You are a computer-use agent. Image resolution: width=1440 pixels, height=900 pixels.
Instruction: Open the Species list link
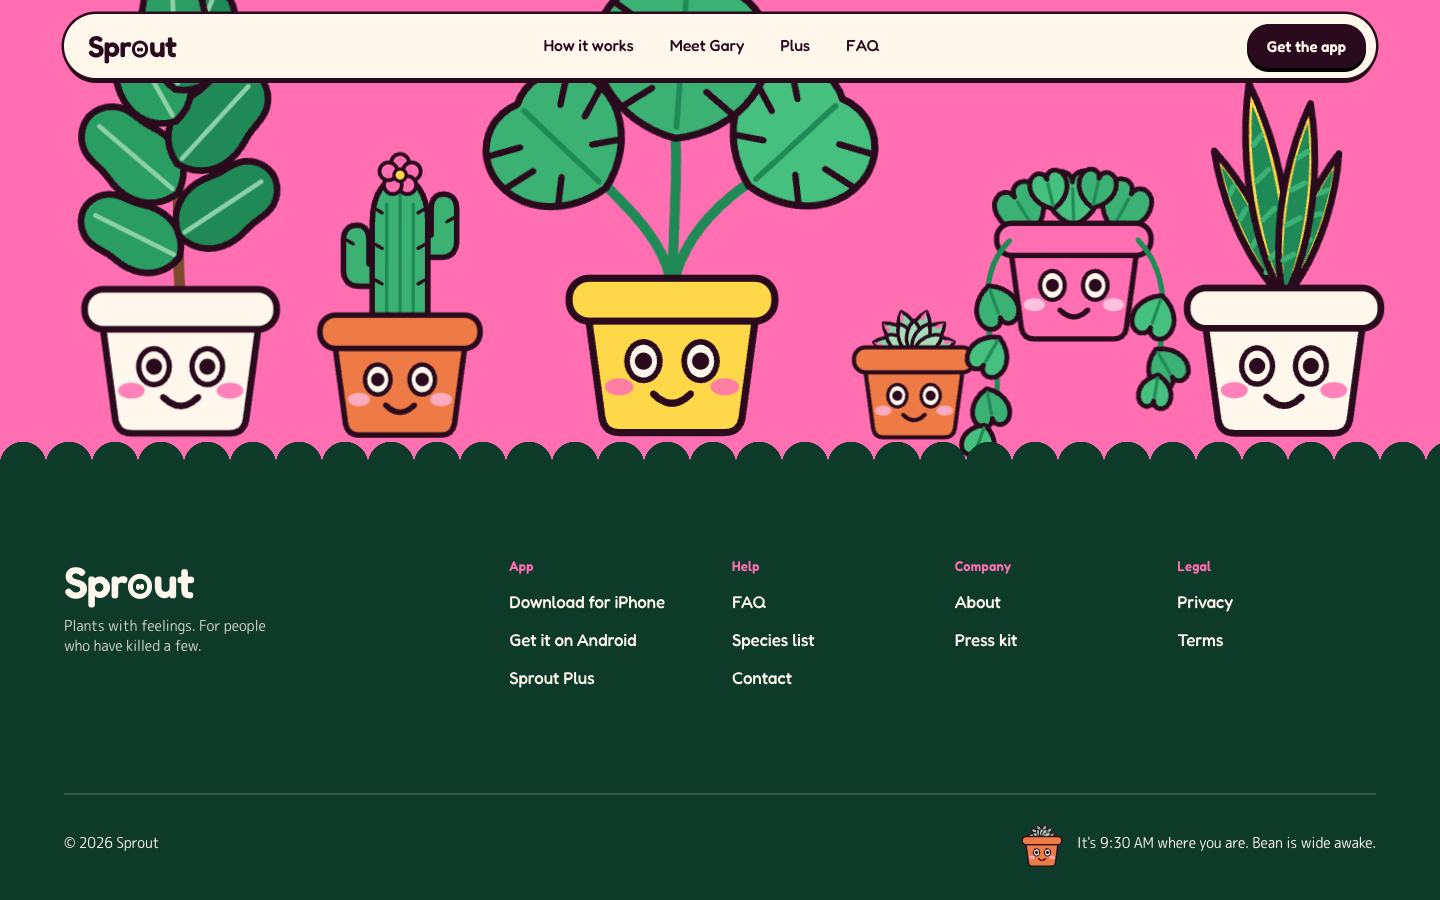(773, 640)
